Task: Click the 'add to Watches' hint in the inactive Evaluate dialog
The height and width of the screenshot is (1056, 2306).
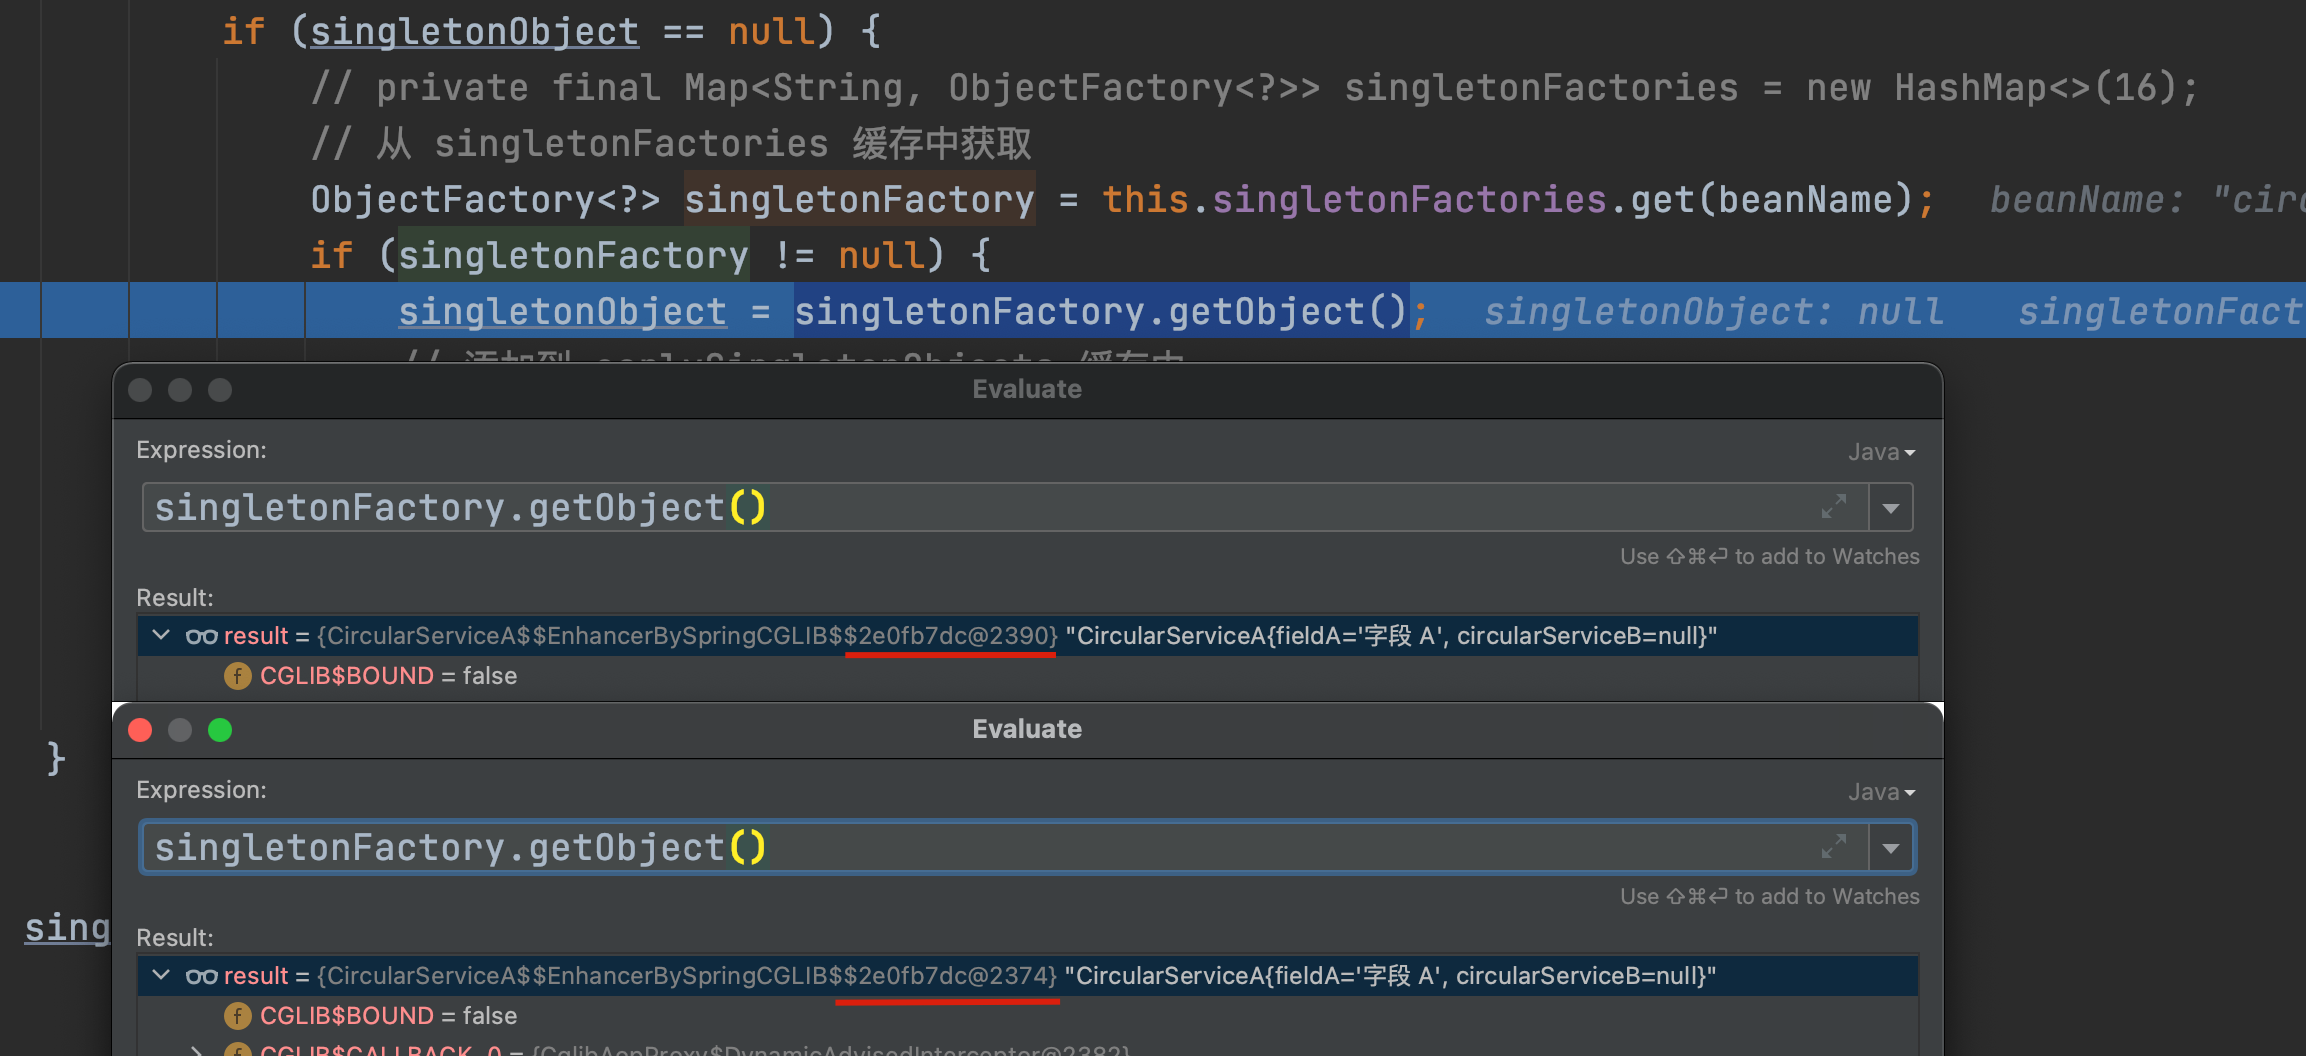Action: [x=1826, y=557]
